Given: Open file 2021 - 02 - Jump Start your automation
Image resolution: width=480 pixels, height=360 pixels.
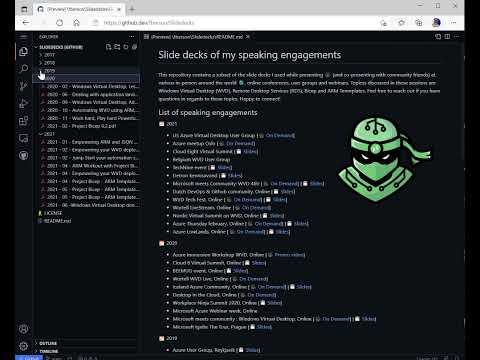Looking at the screenshot, I should [x=90, y=158].
